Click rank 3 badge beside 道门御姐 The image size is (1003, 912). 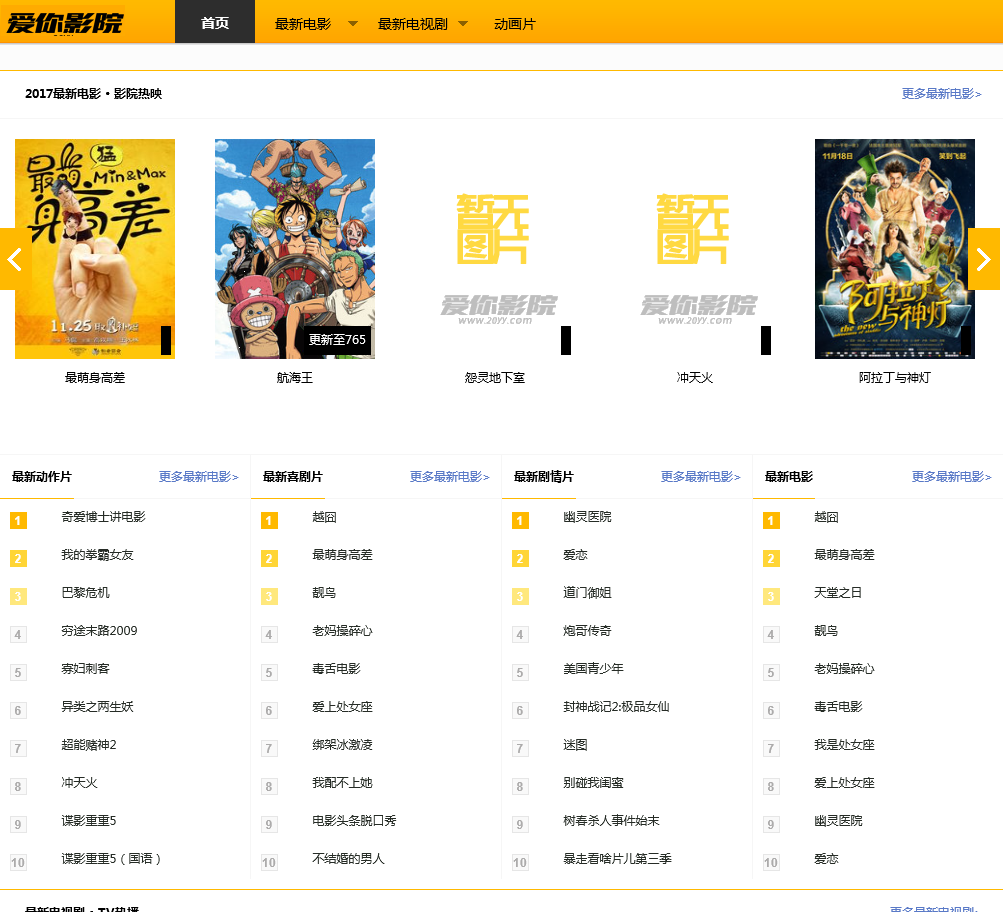click(x=520, y=597)
